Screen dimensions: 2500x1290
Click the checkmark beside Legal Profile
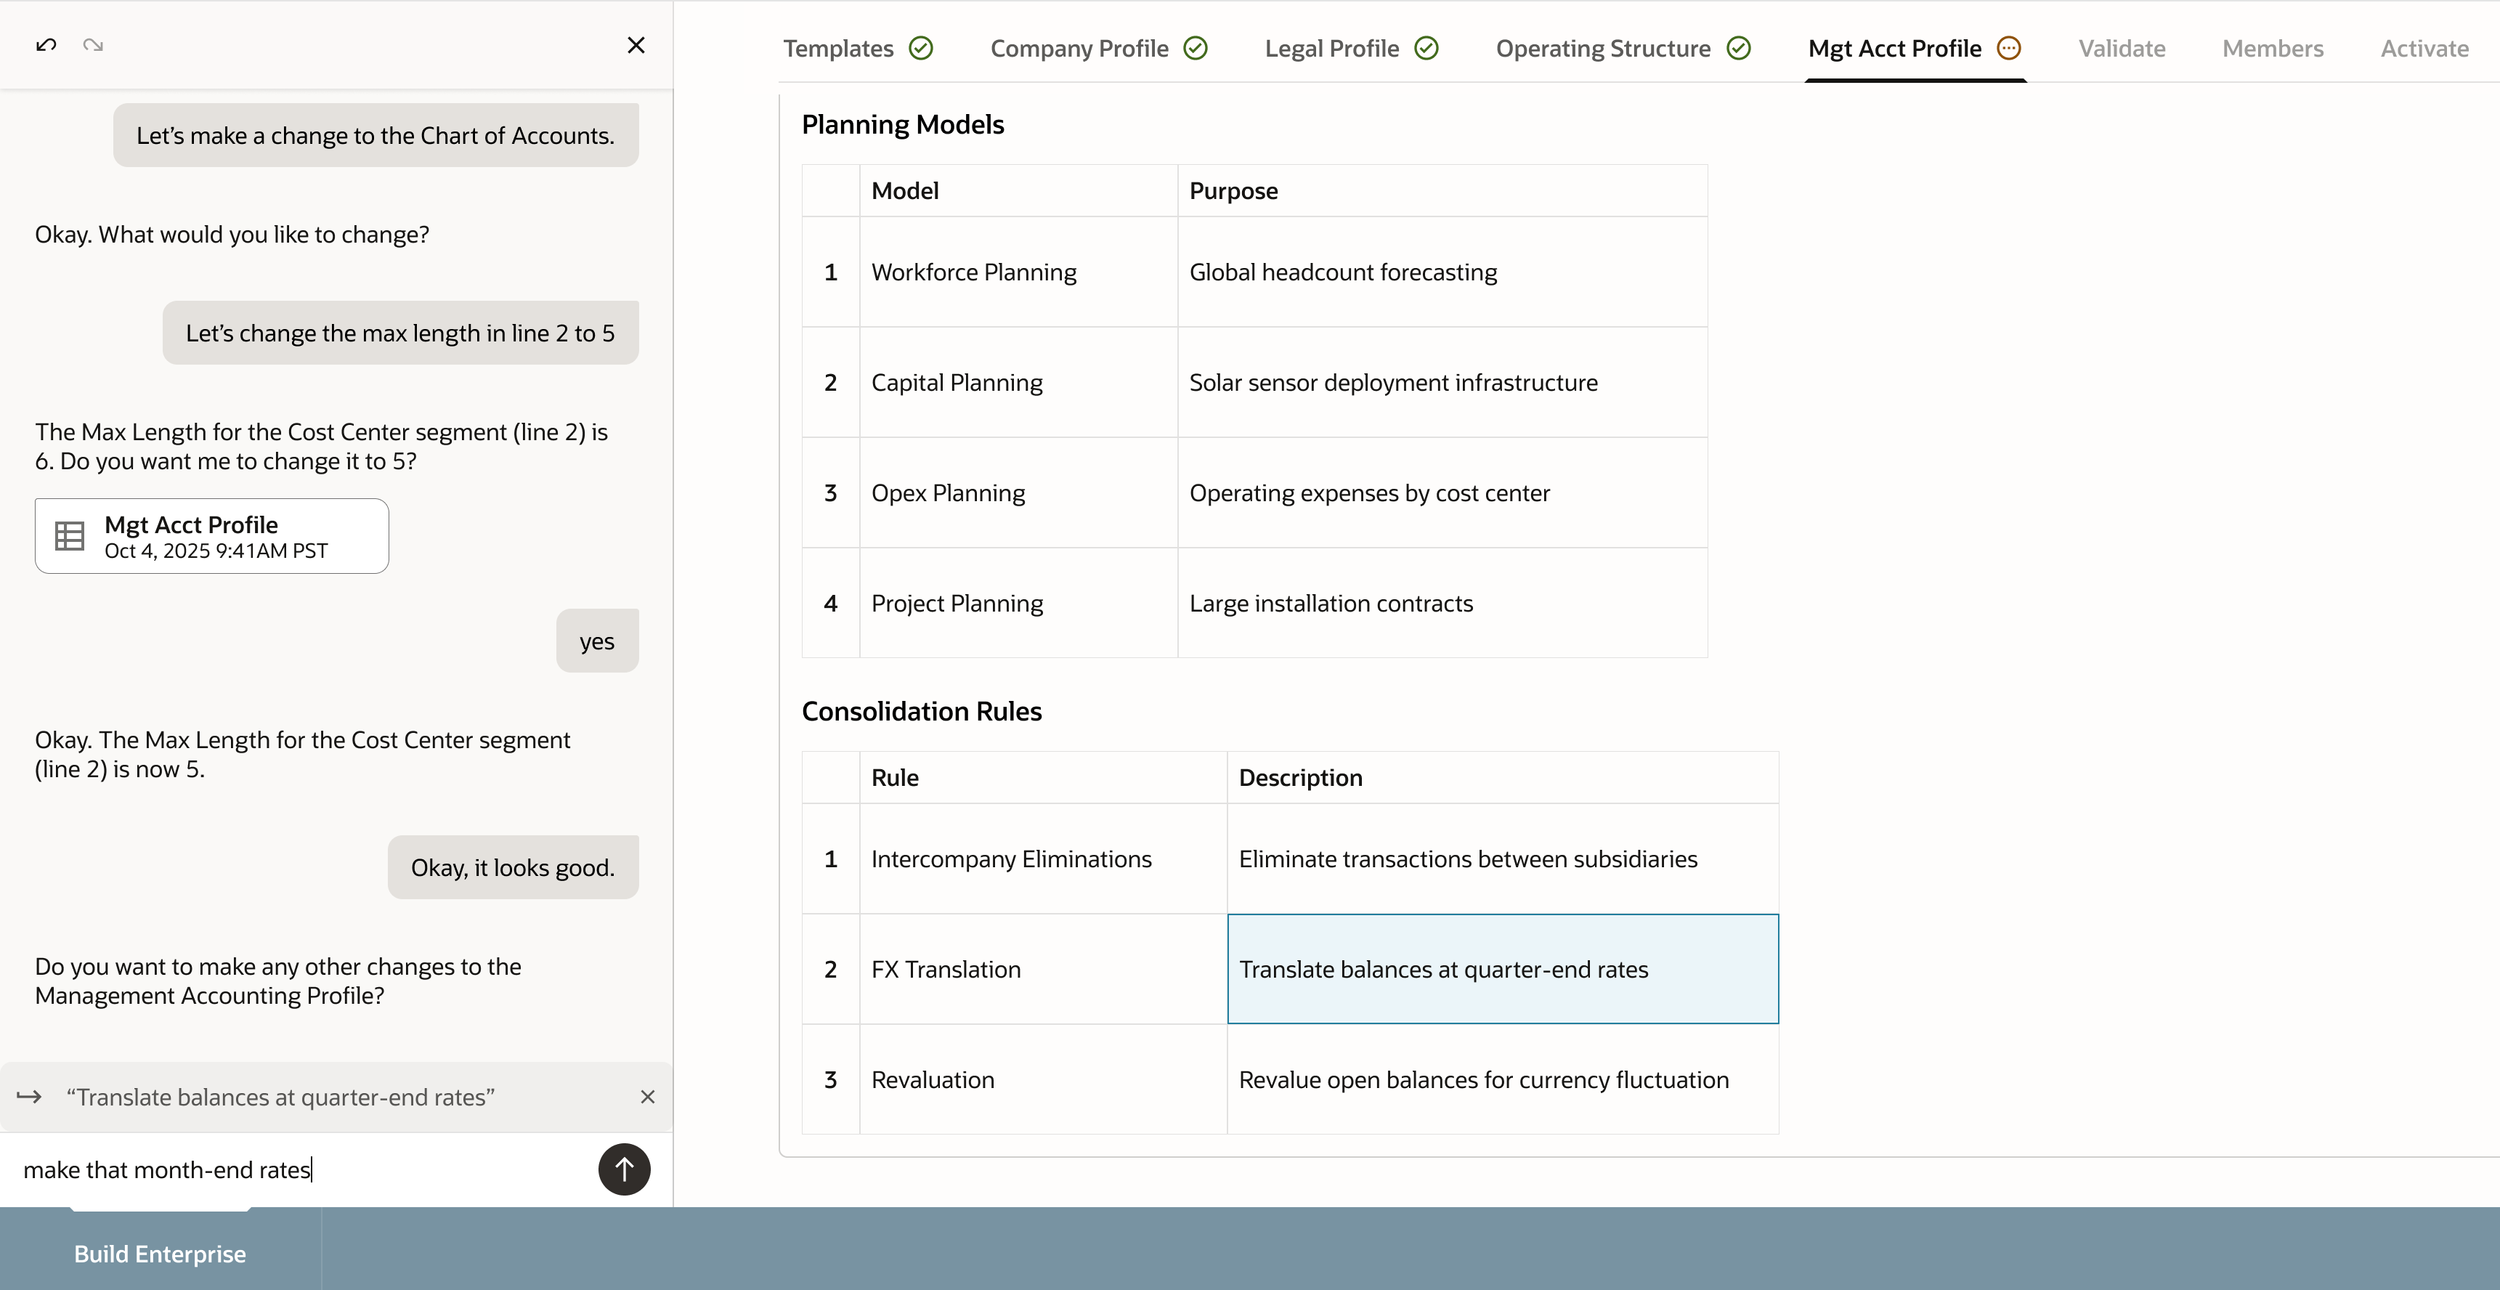point(1427,47)
